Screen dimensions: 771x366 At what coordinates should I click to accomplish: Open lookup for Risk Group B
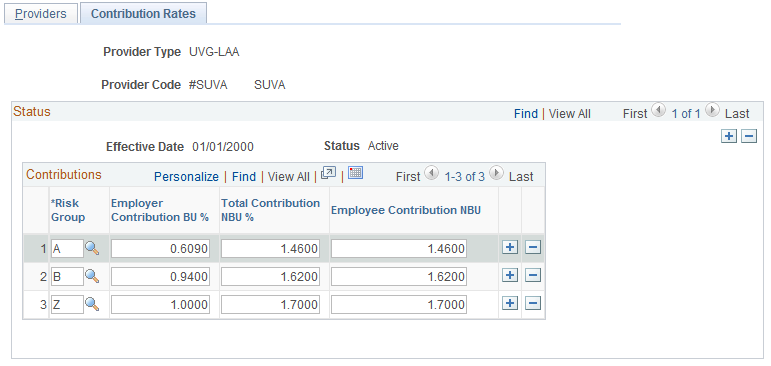pyautogui.click(x=92, y=276)
